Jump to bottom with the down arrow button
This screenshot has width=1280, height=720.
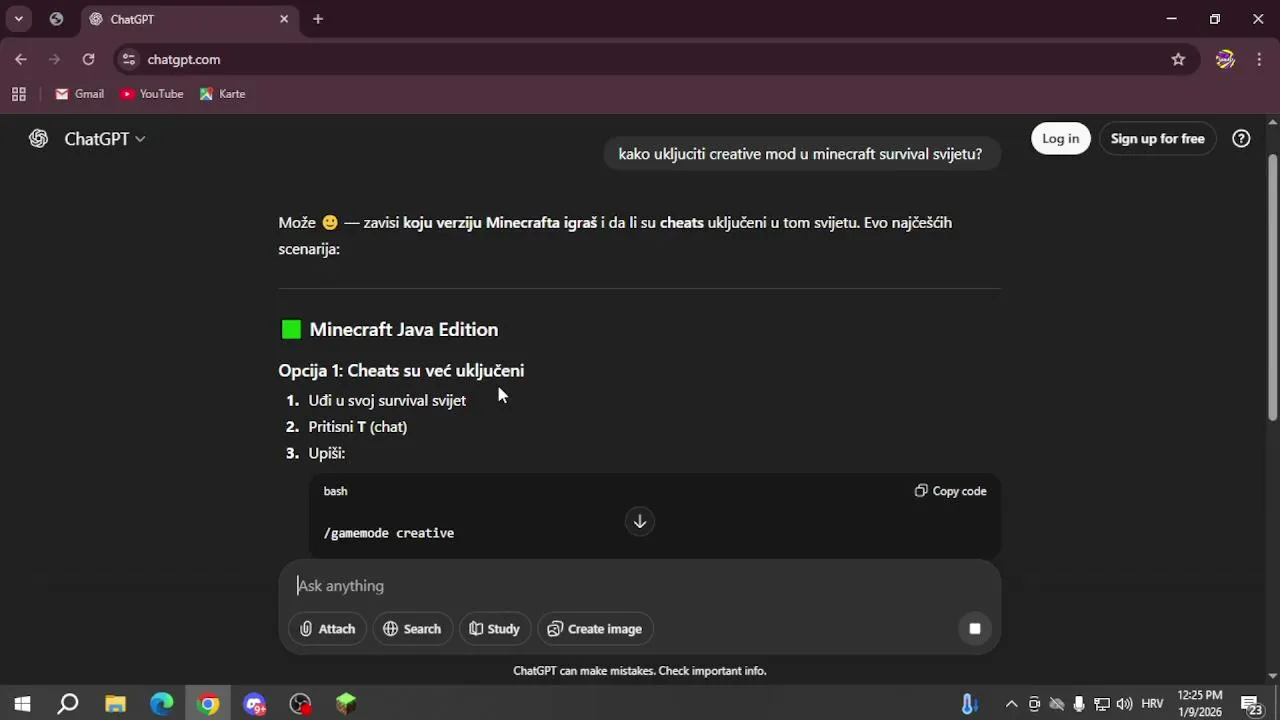(x=640, y=521)
